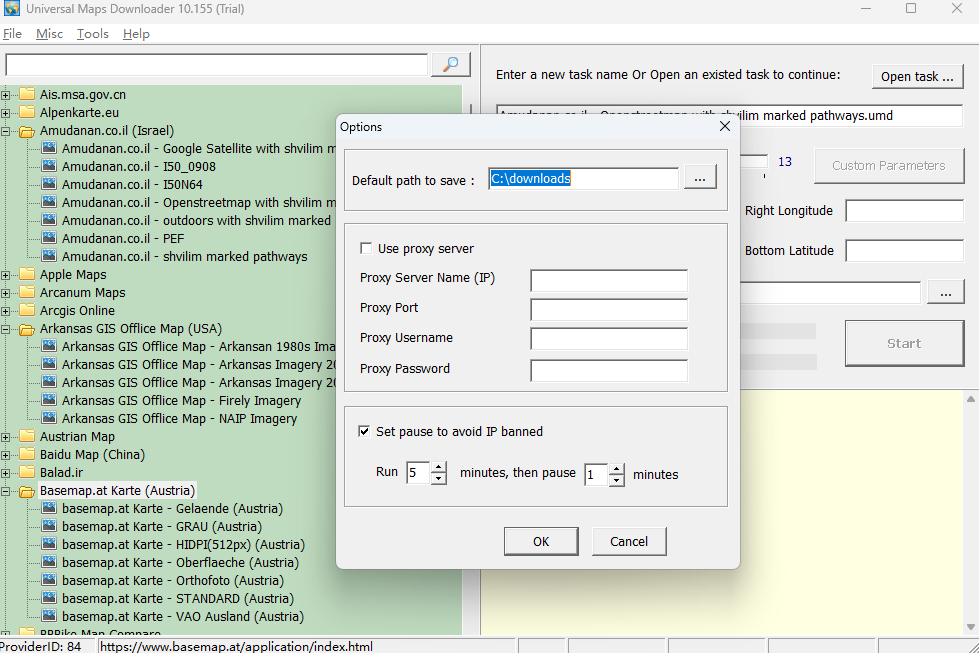Open the Misc menu
979x653 pixels.
(49, 33)
